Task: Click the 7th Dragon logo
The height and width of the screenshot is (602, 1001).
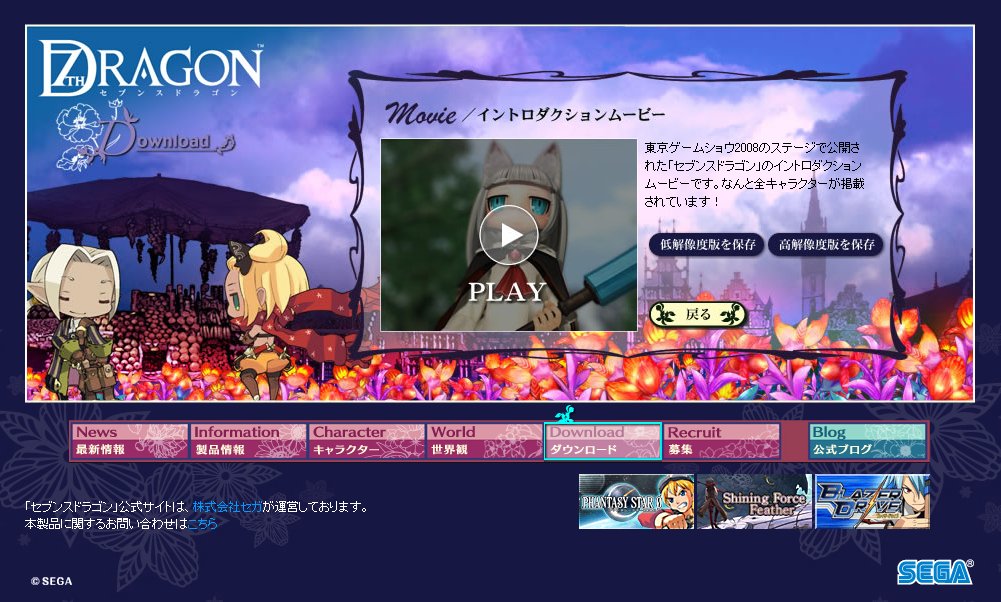Action: [x=151, y=70]
